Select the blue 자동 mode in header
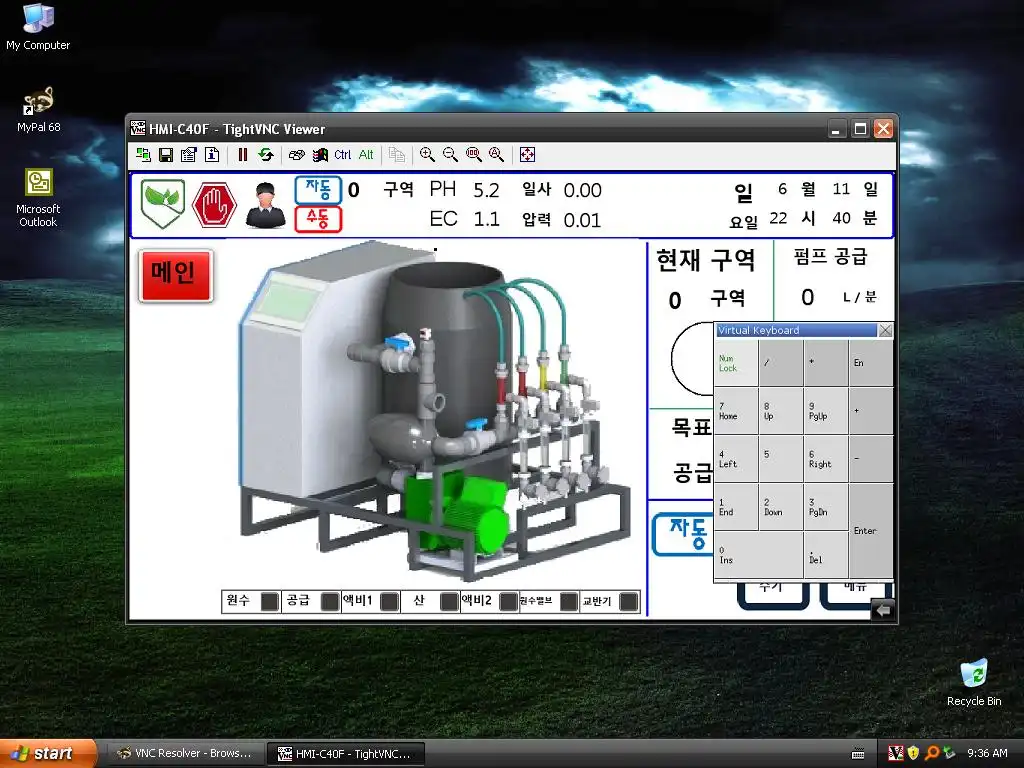Screen dimensions: 1024x768 (318, 189)
